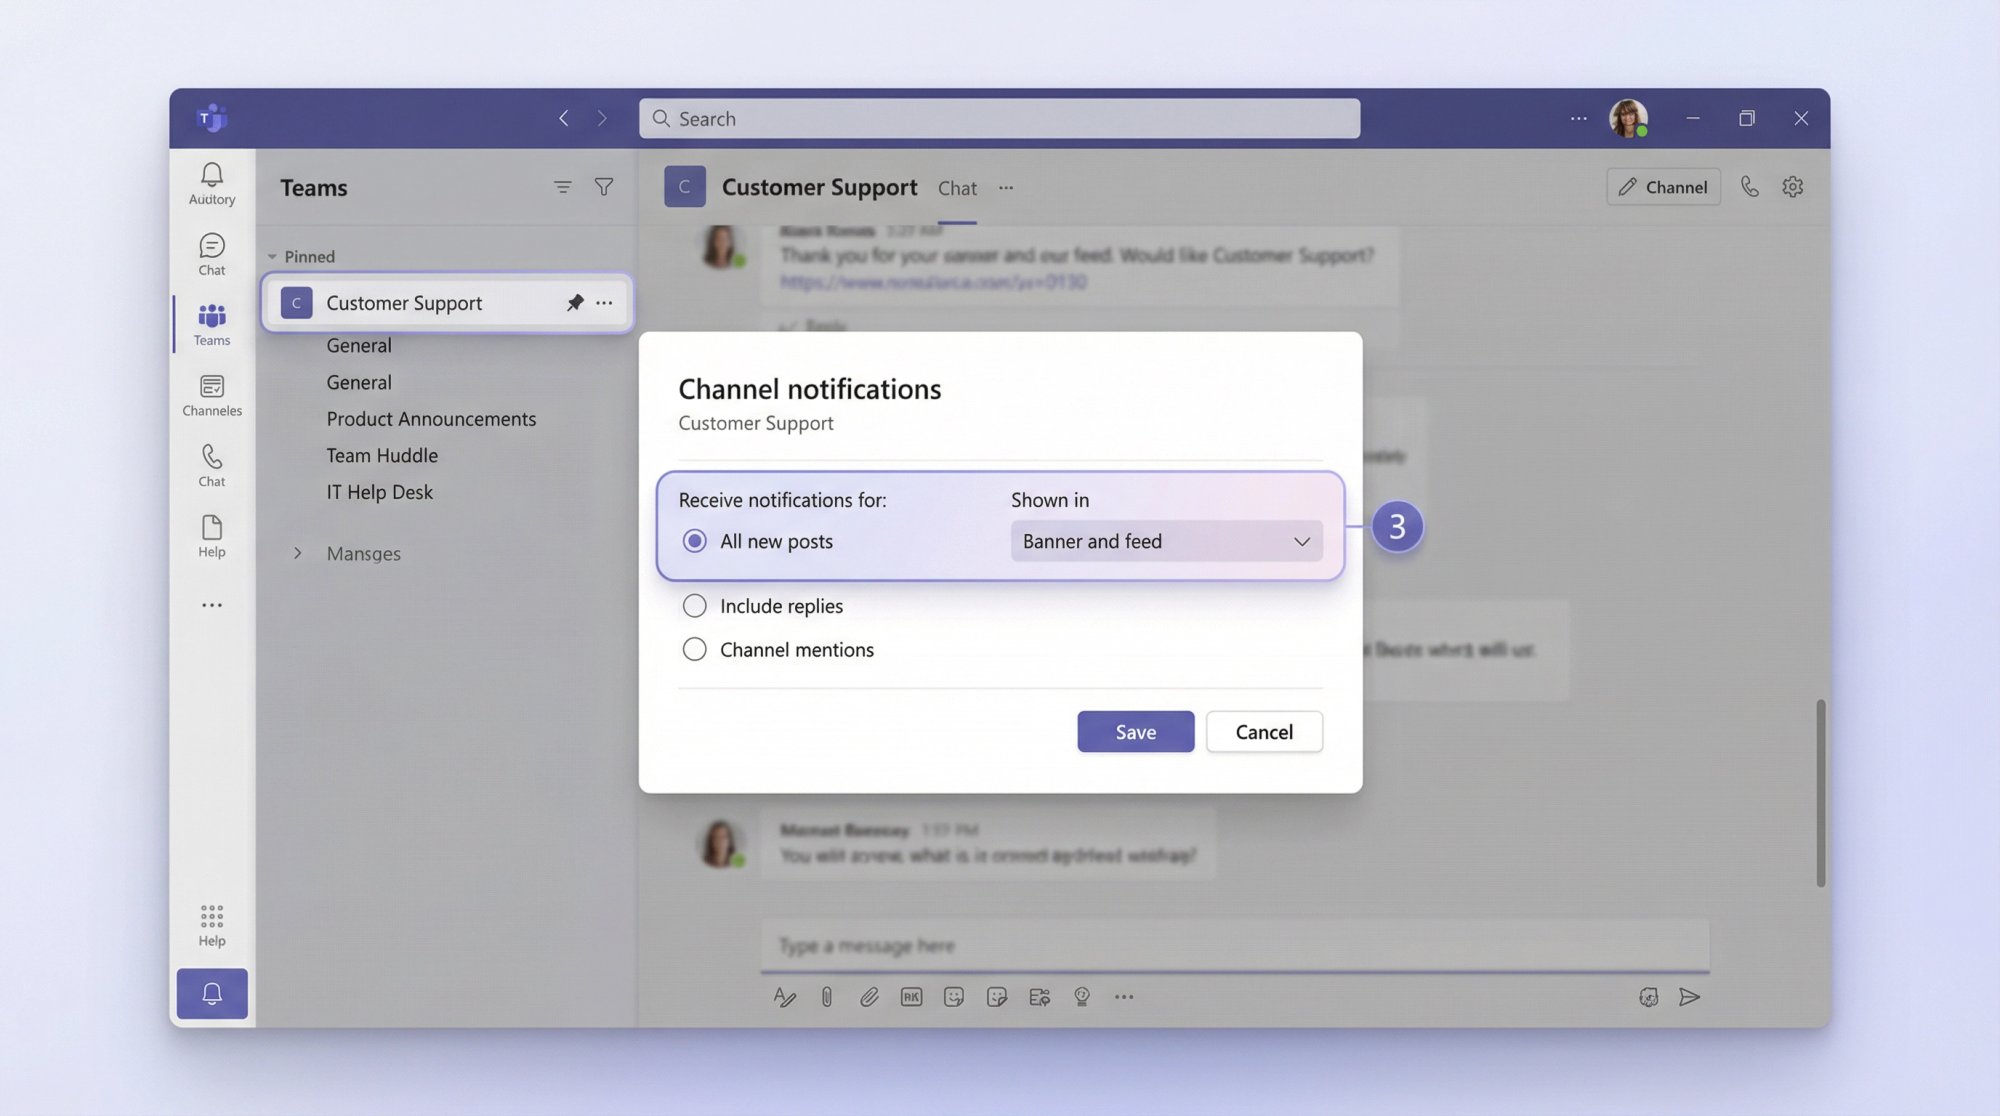The width and height of the screenshot is (2000, 1116).
Task: Open the Calls section in the sidebar
Action: [x=211, y=465]
